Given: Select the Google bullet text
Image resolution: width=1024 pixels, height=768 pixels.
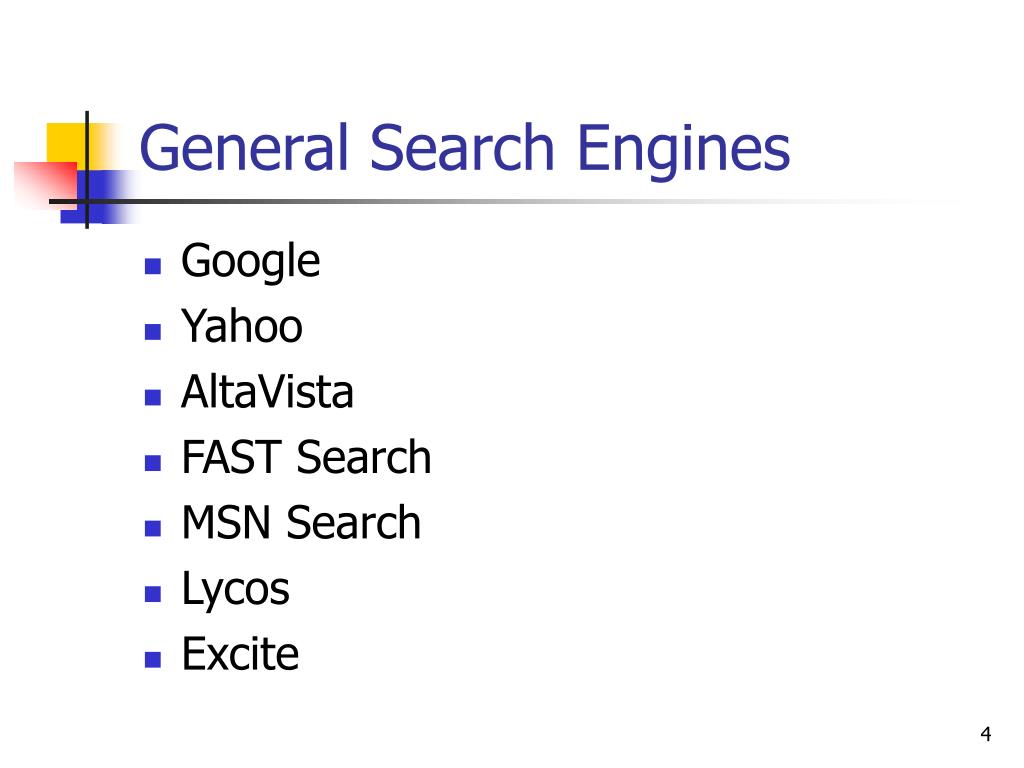Looking at the screenshot, I should pyautogui.click(x=250, y=261).
